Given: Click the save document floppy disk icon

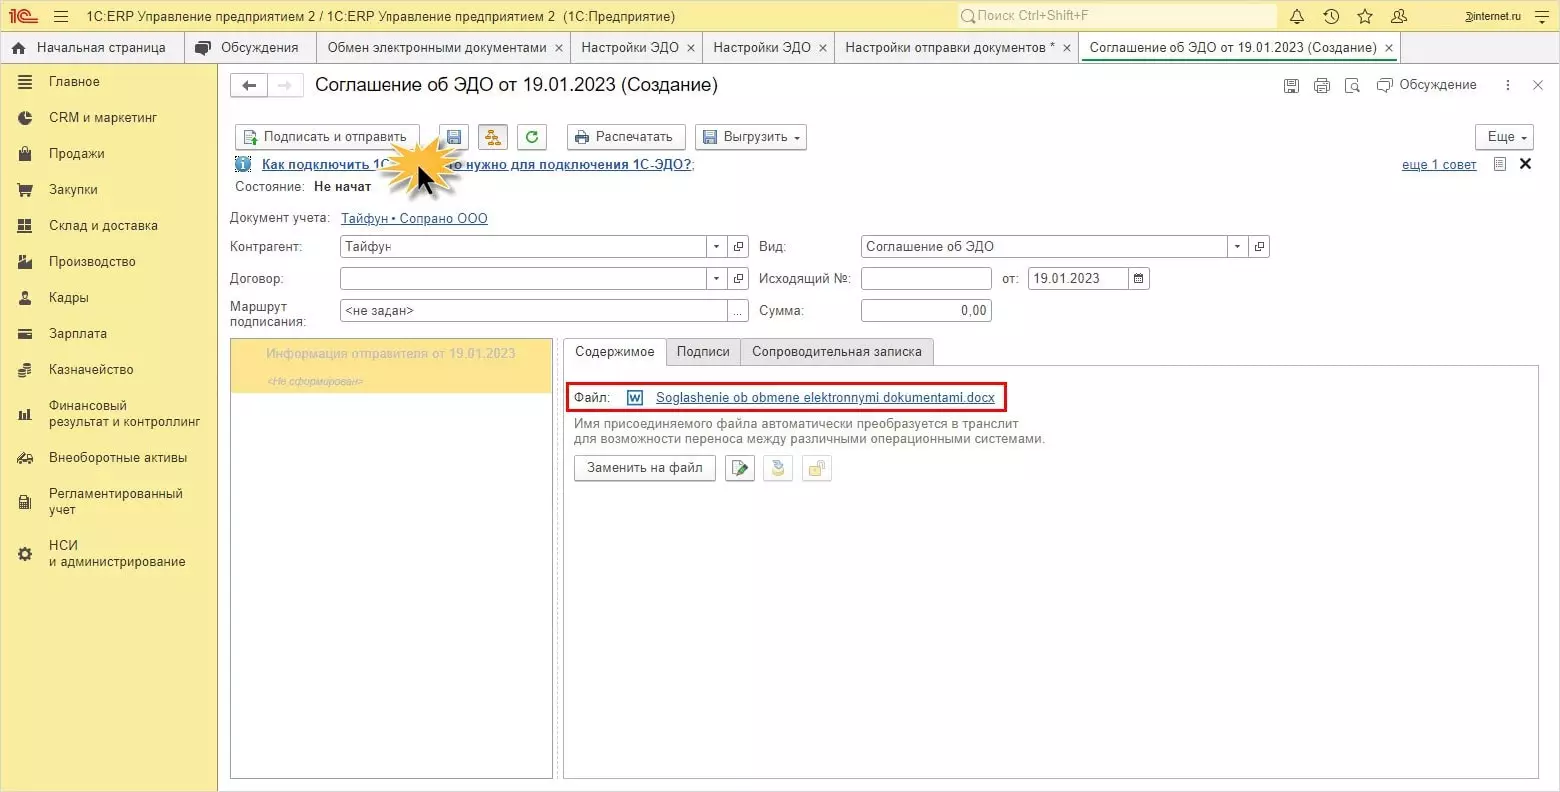Looking at the screenshot, I should 454,137.
